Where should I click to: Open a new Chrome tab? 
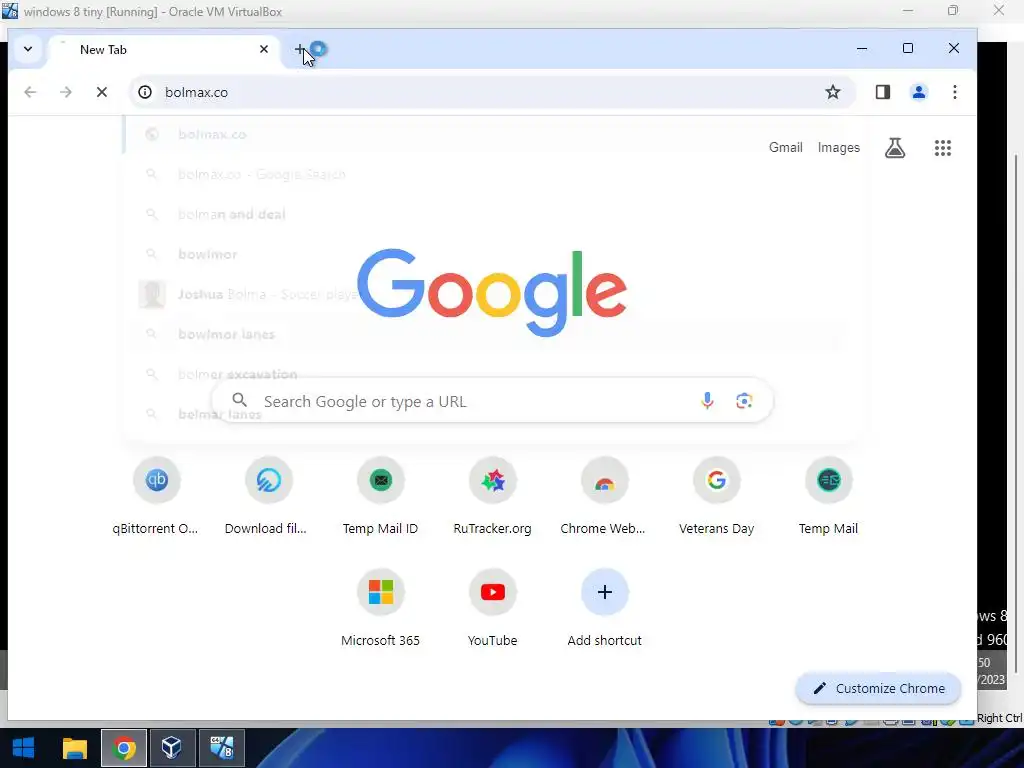[299, 49]
